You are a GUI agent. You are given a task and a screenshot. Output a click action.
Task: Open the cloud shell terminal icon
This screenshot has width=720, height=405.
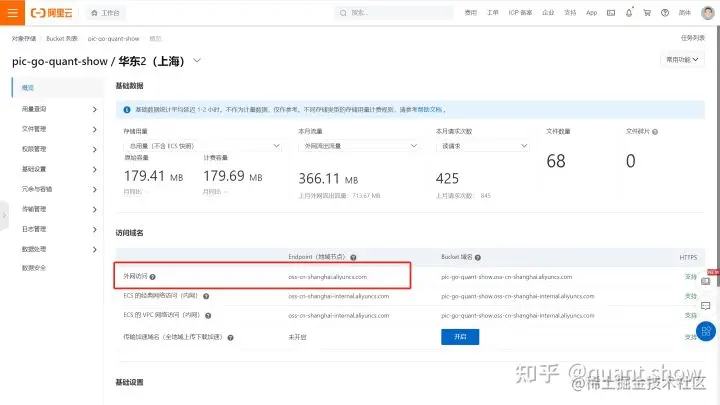(611, 13)
